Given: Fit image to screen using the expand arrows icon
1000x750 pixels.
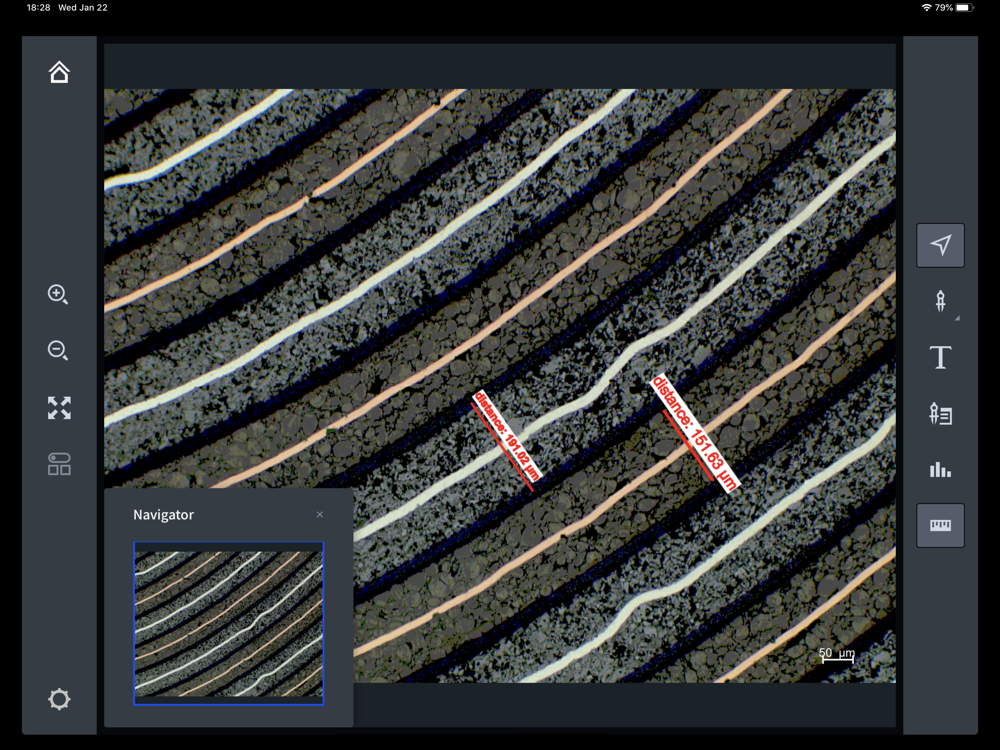Looking at the screenshot, I should pos(59,408).
